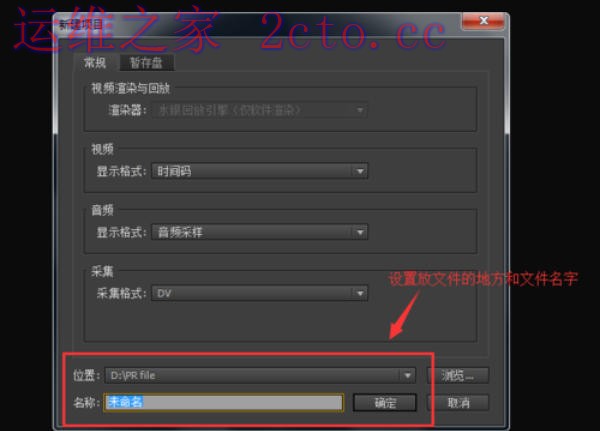Switch to the 常规 tab
The image size is (600, 431).
point(95,63)
